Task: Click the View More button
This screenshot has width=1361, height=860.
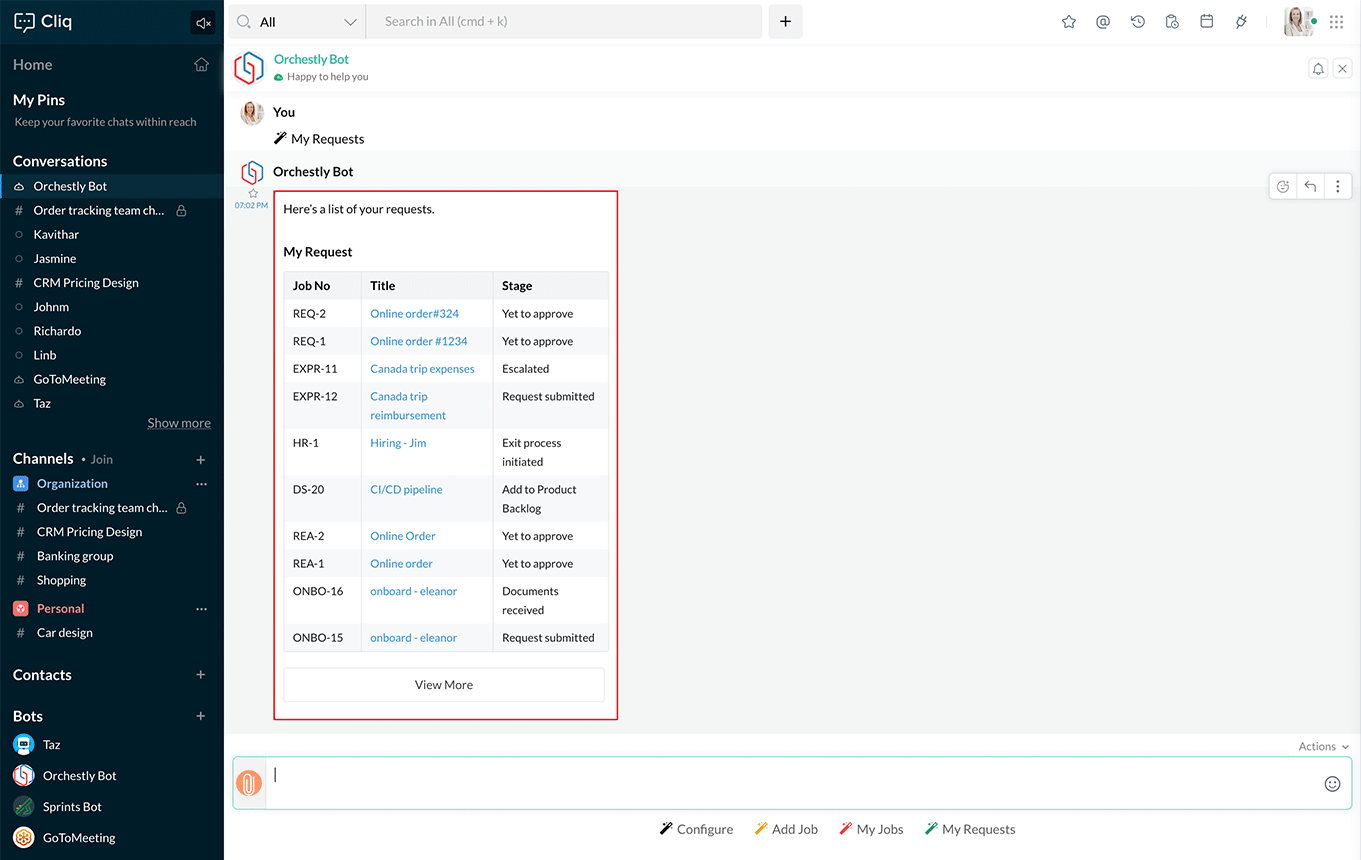Action: tap(444, 685)
